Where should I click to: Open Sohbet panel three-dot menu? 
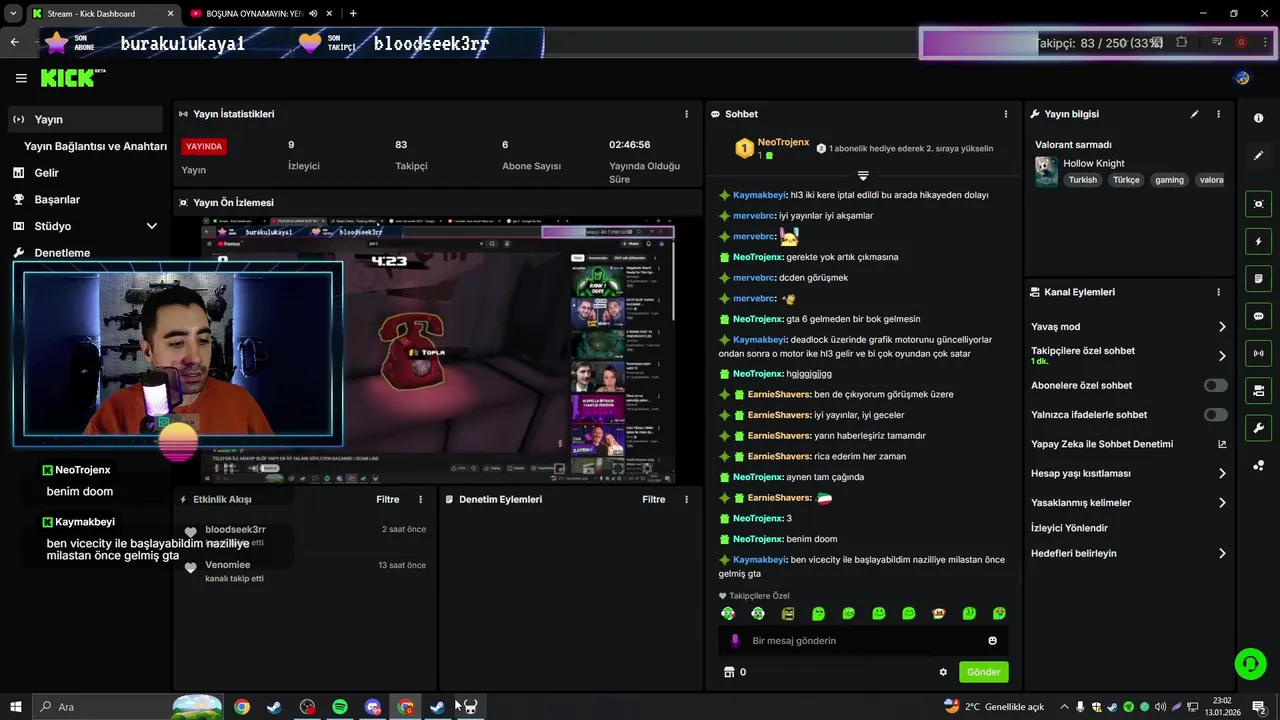(x=1006, y=114)
